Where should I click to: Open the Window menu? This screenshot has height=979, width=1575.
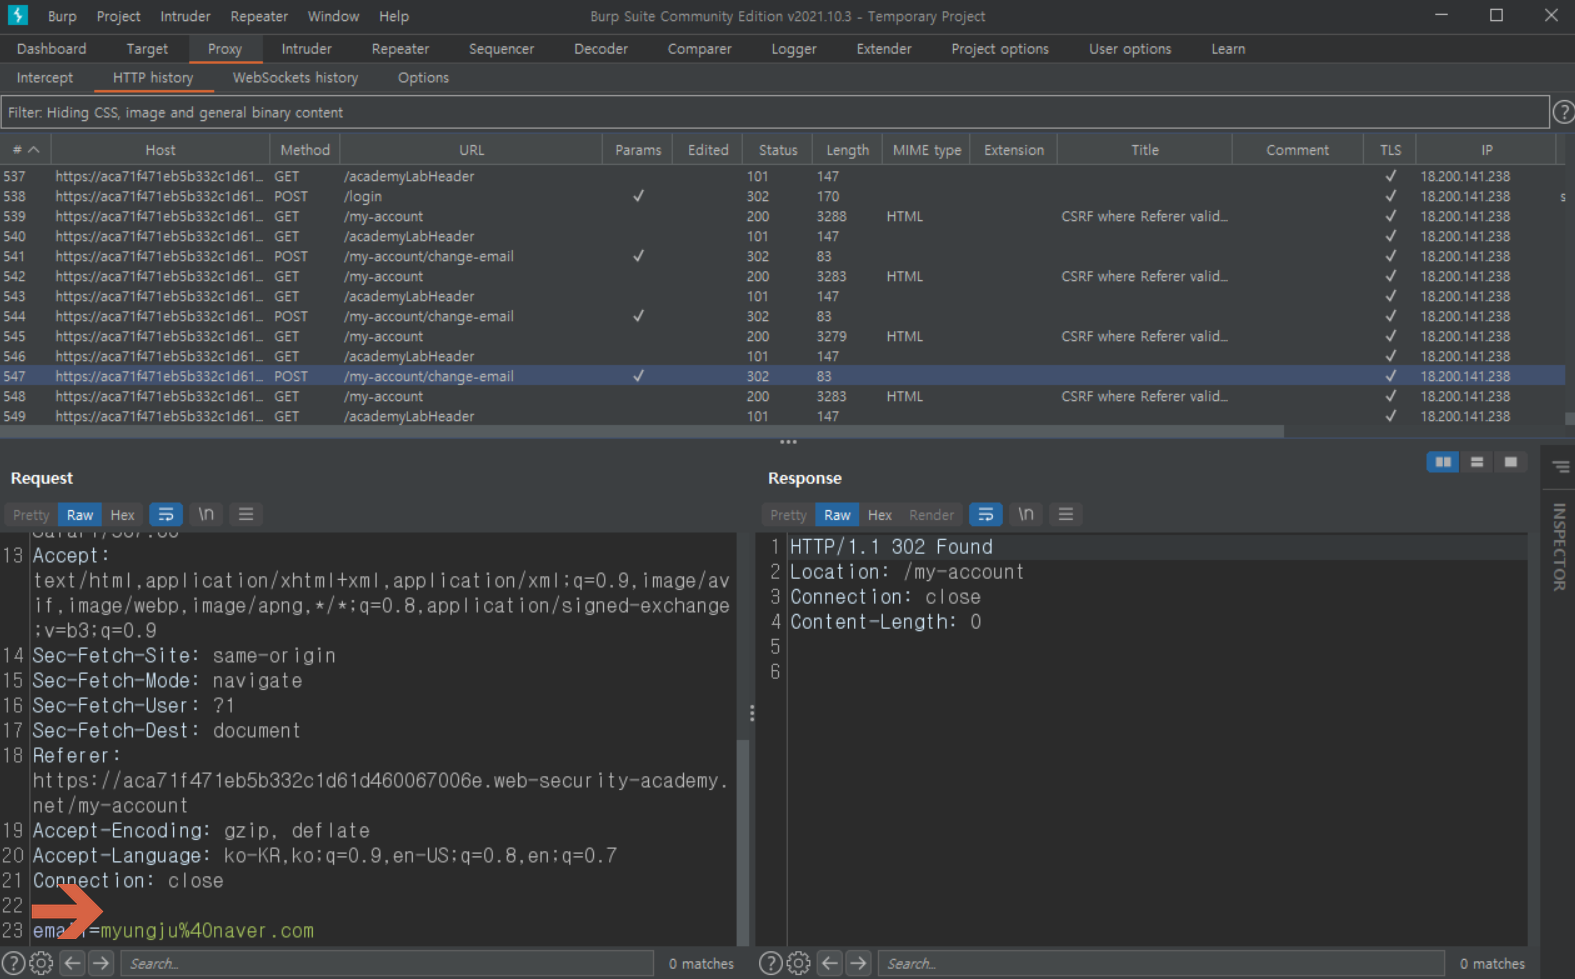pyautogui.click(x=333, y=16)
